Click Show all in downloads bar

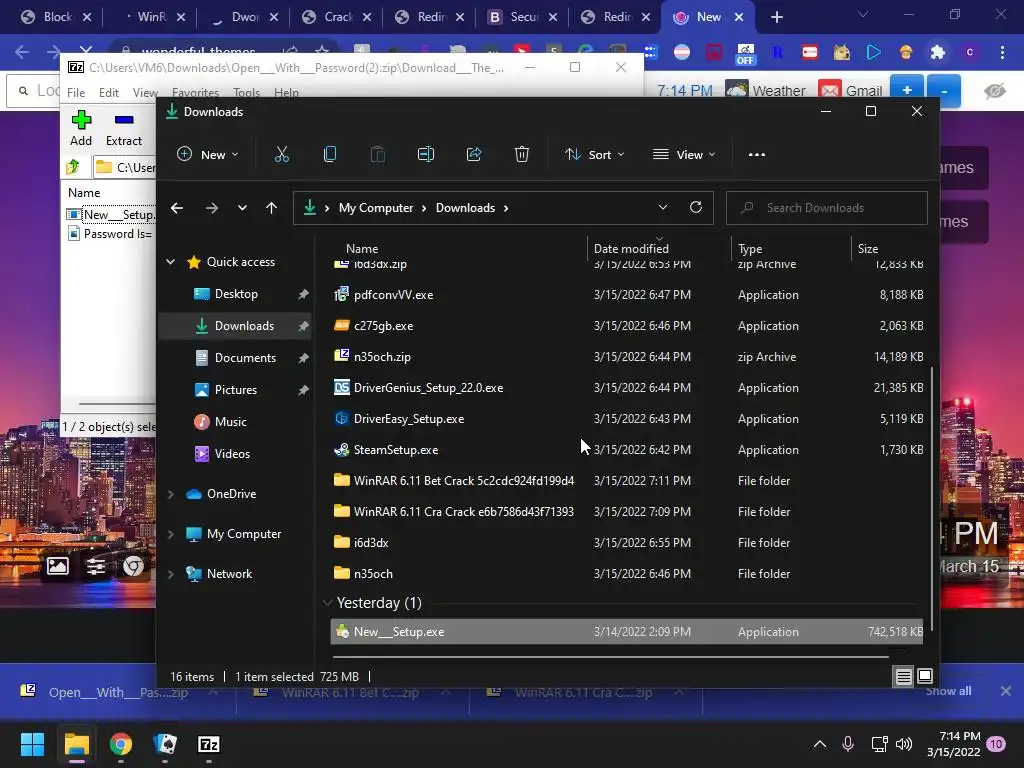[948, 691]
